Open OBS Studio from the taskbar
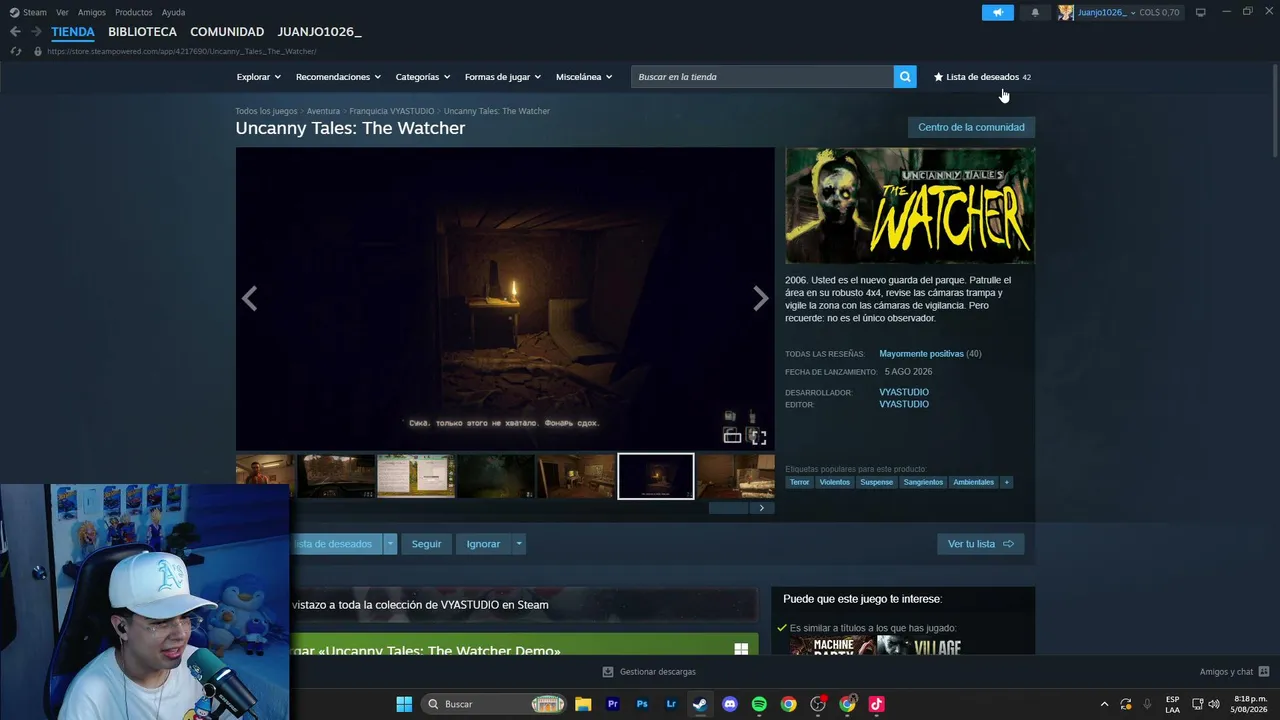The image size is (1280, 720). [818, 704]
